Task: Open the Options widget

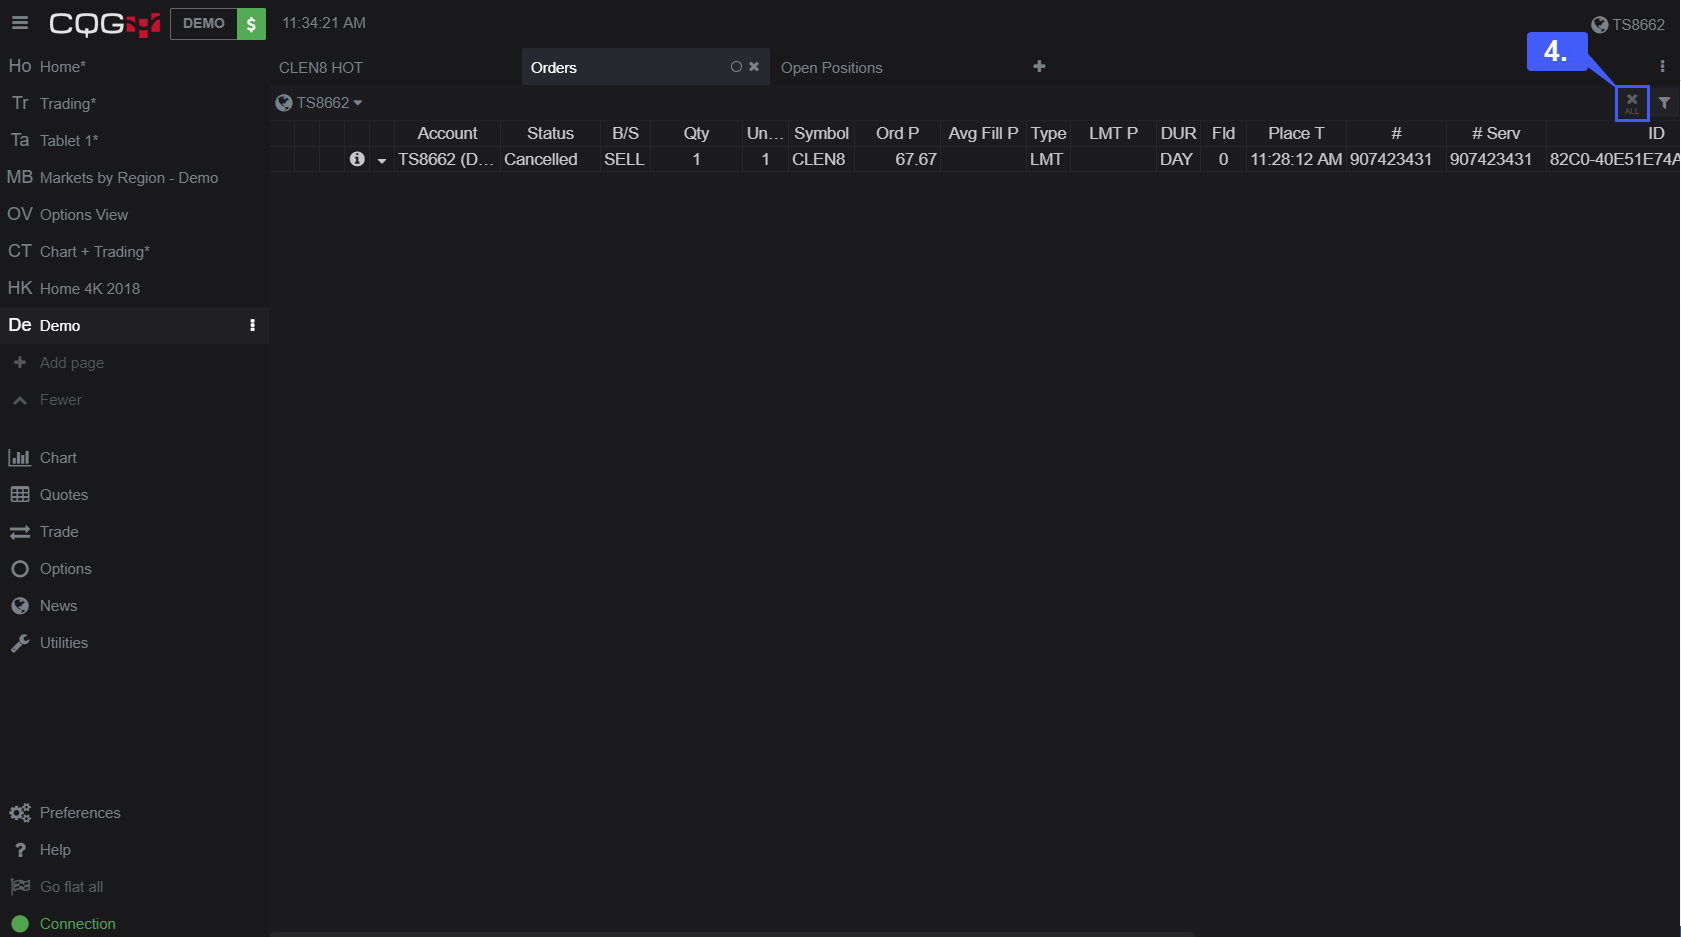Action: pos(134,569)
